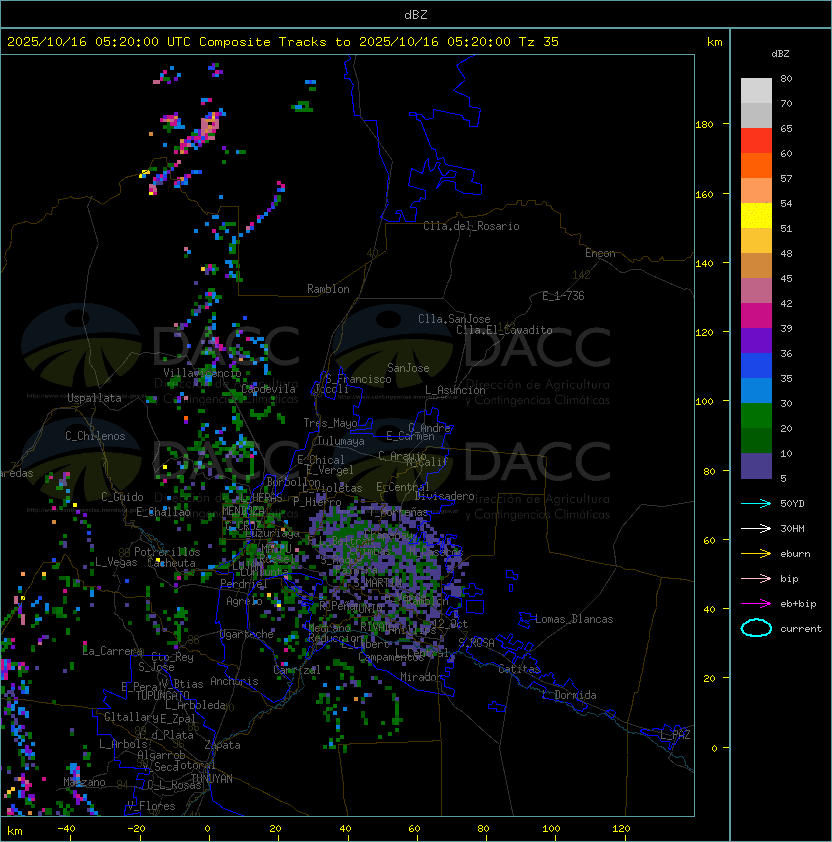Click the dBZ title at top
Screen dimensions: 832x842
416,15
